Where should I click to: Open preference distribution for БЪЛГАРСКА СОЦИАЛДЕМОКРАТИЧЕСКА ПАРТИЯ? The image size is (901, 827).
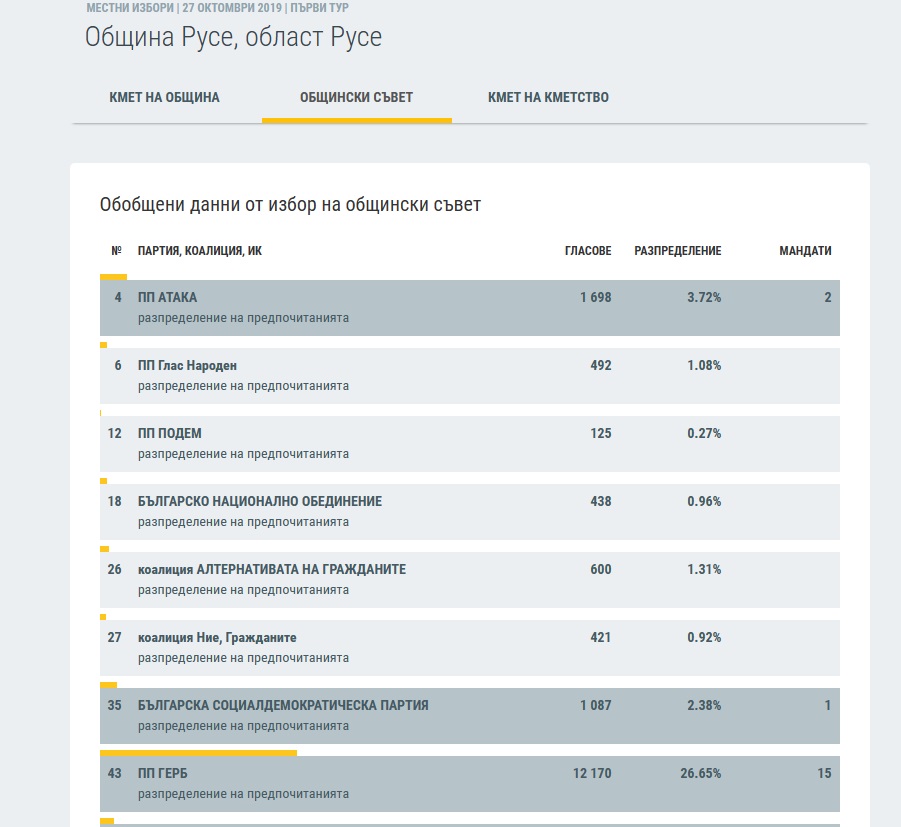click(x=243, y=726)
